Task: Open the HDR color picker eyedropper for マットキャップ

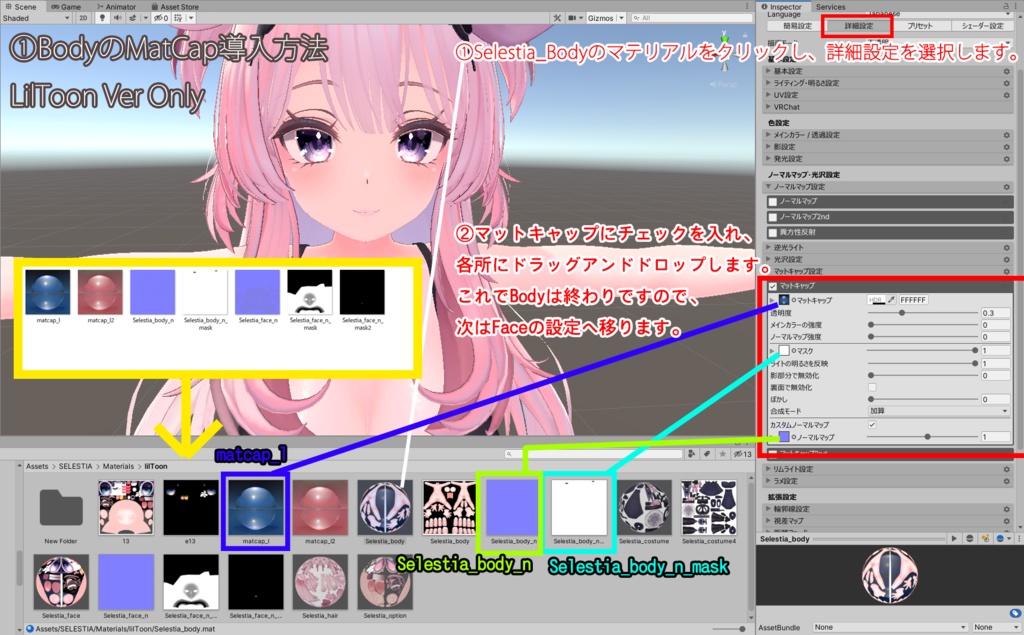Action: coord(891,299)
